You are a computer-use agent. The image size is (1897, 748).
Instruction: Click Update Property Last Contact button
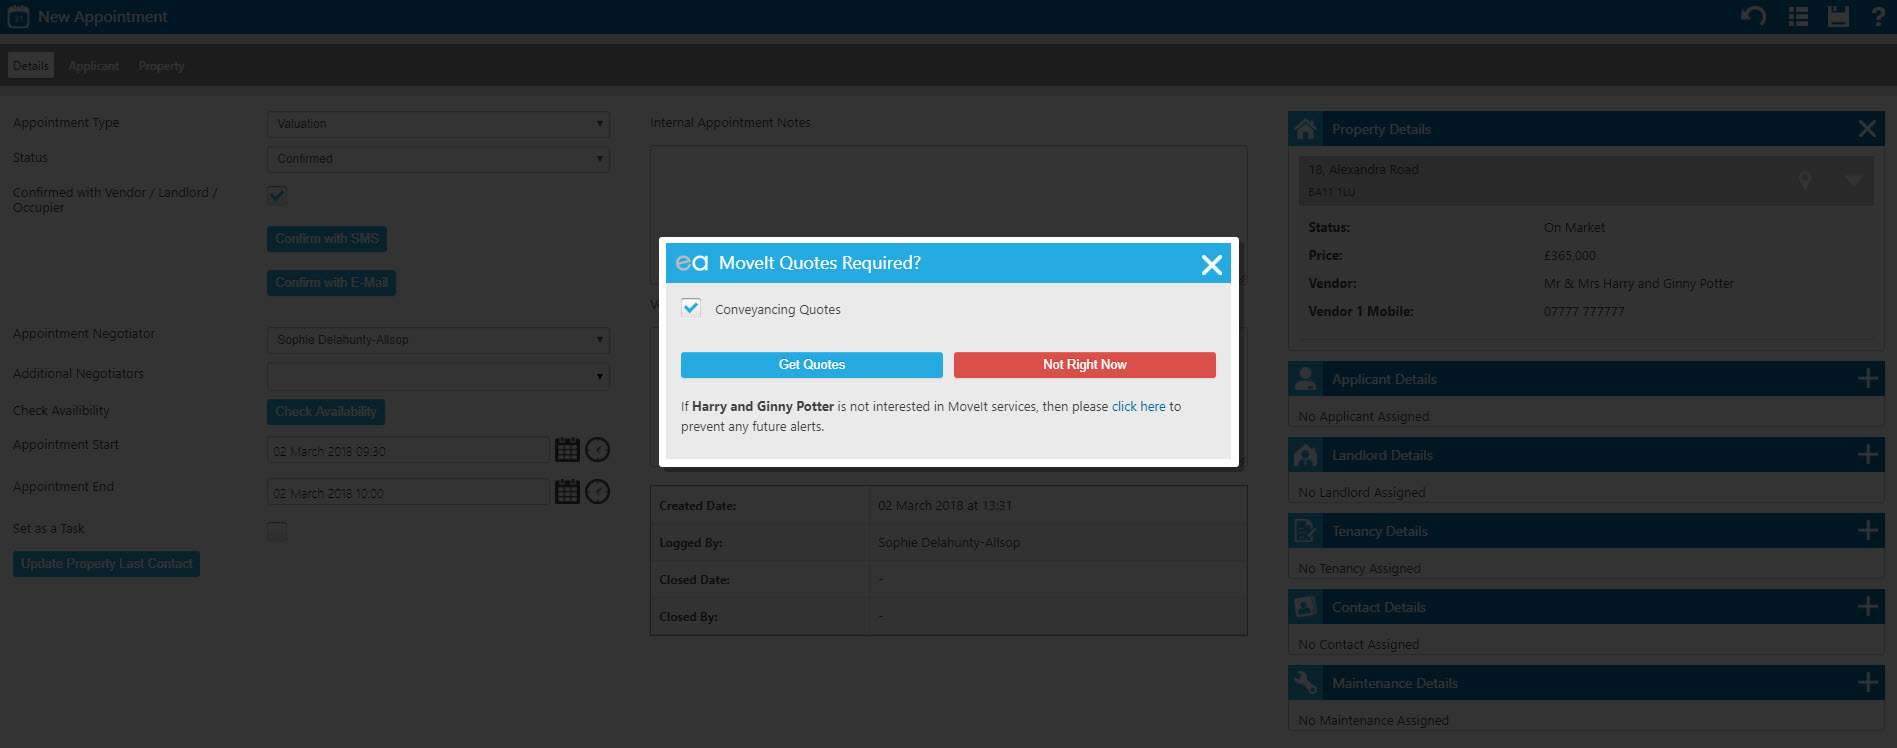(106, 564)
